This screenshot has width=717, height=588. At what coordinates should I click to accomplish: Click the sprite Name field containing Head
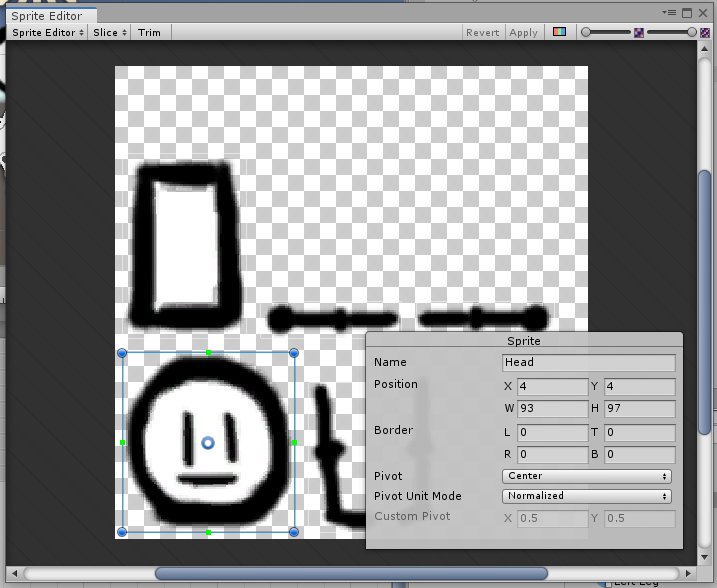tap(589, 362)
